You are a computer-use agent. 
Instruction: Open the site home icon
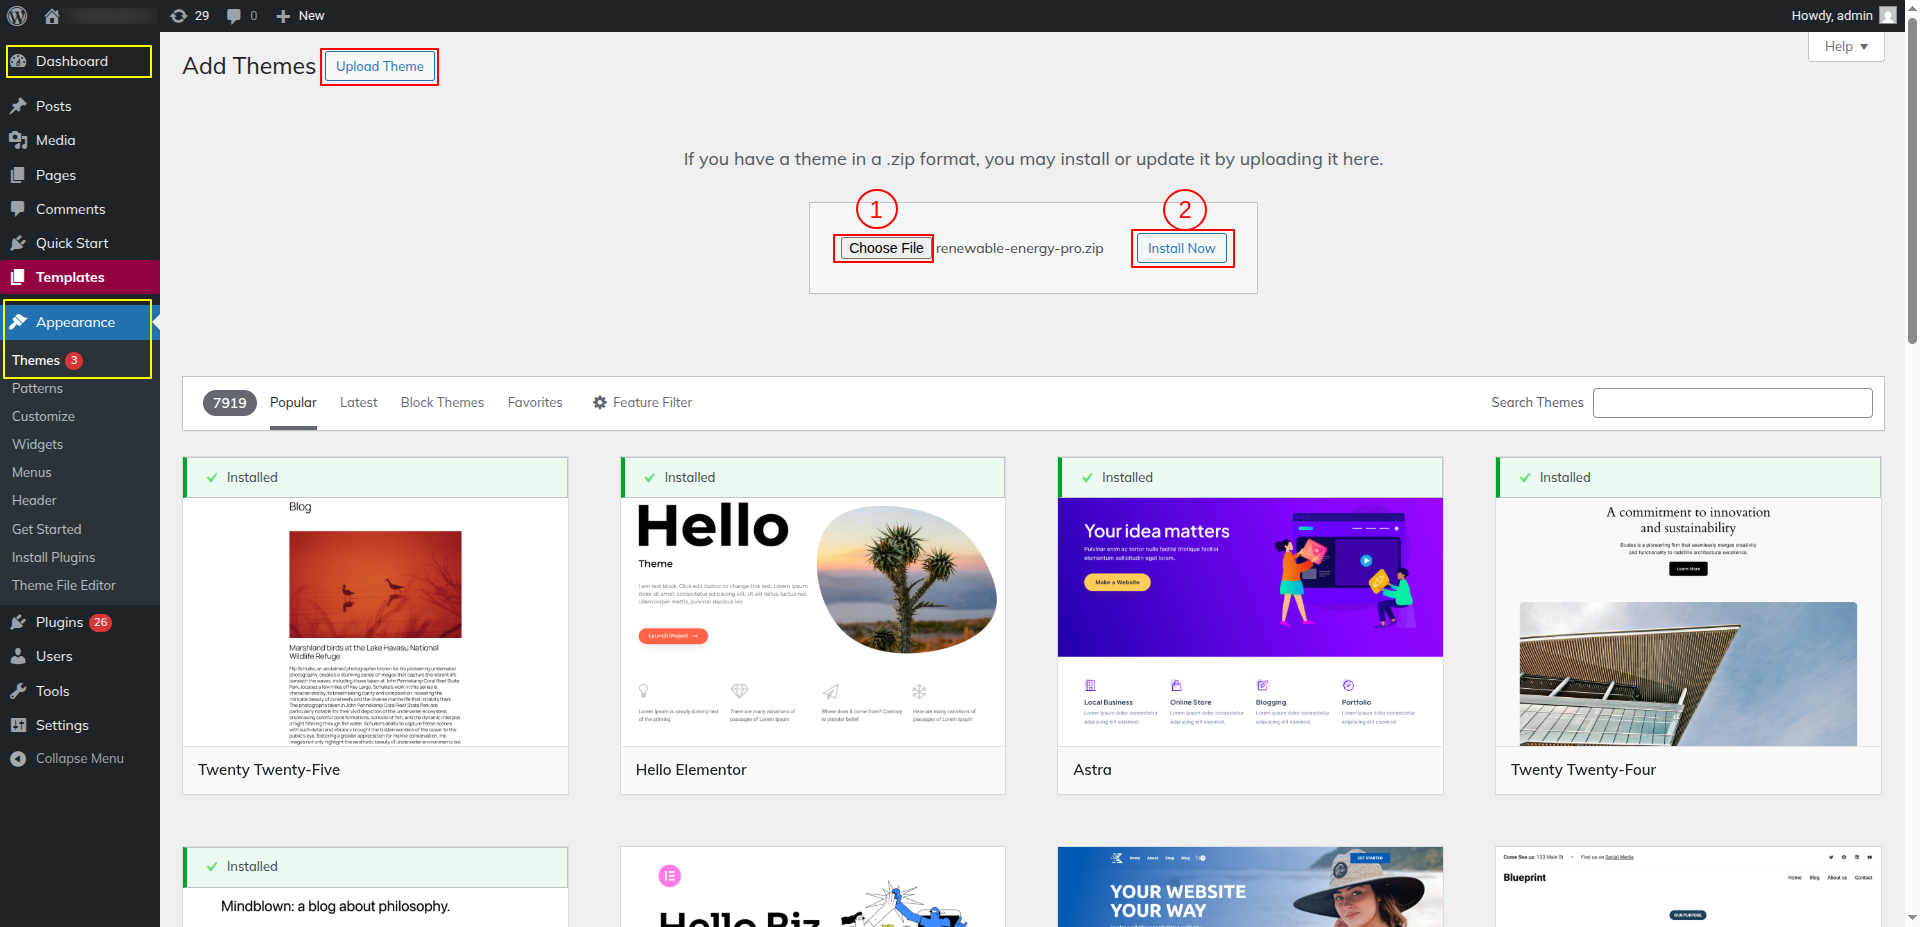[52, 16]
